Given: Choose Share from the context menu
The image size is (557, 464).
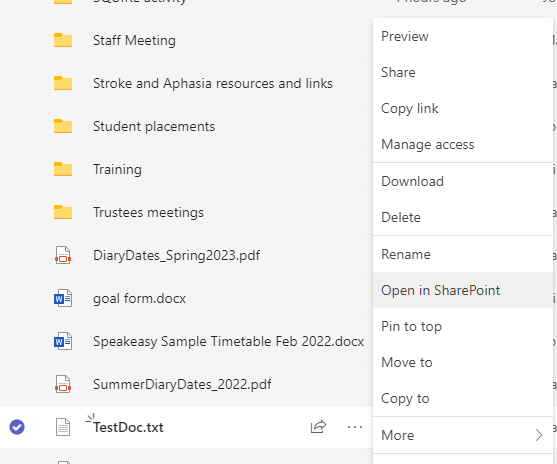Looking at the screenshot, I should pyautogui.click(x=463, y=72).
